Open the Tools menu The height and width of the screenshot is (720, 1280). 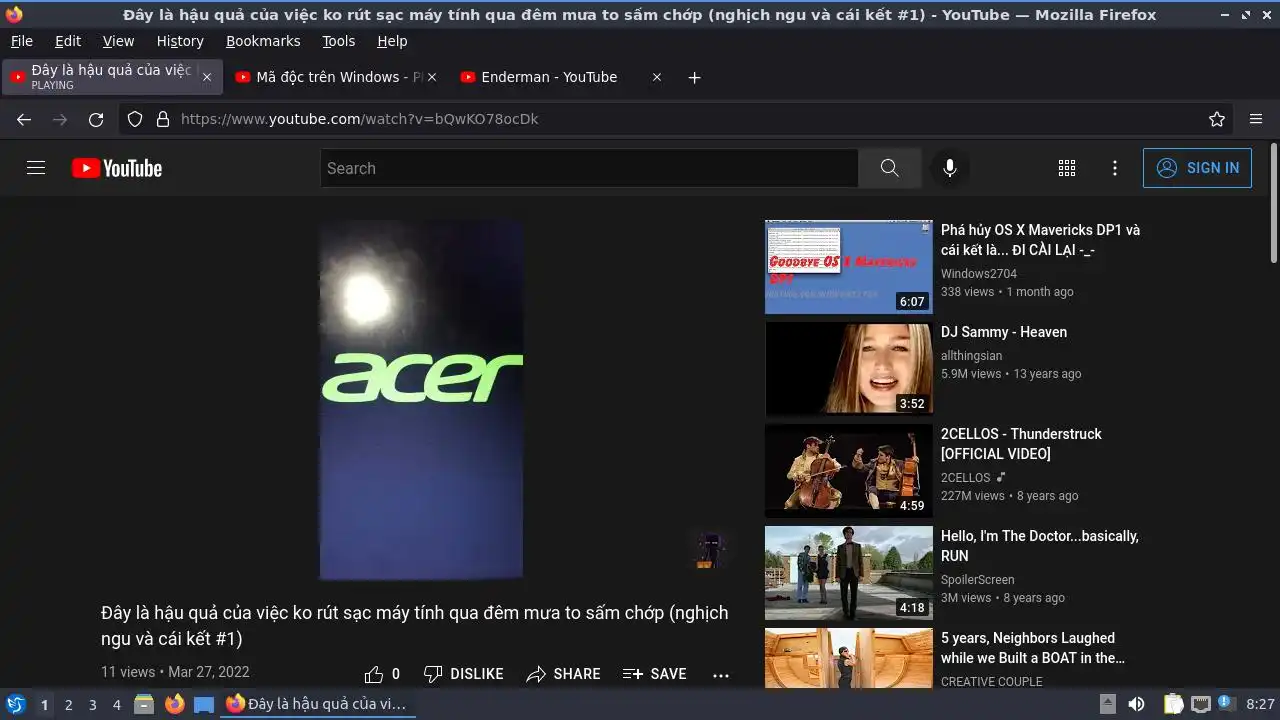(339, 41)
